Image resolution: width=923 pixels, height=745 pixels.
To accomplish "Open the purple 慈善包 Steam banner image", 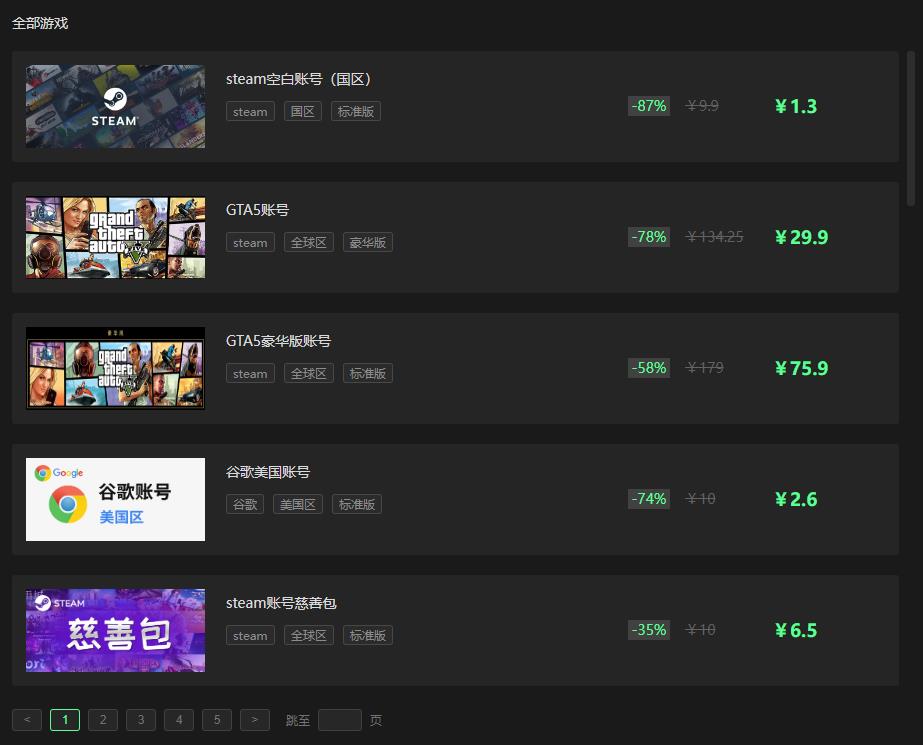I will 115,630.
